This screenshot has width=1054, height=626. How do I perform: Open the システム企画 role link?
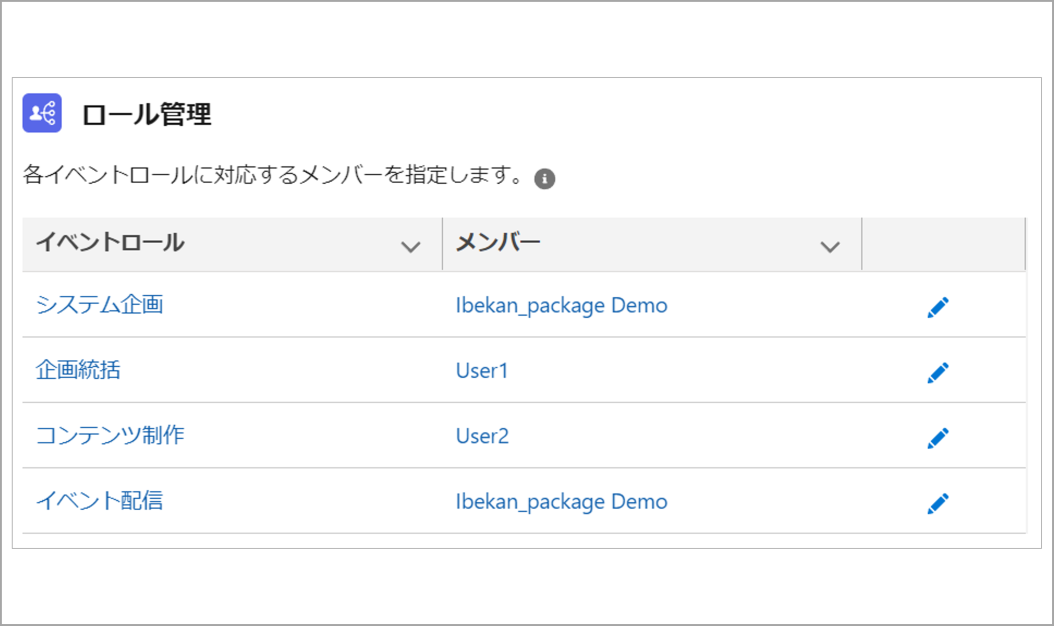pyautogui.click(x=99, y=305)
